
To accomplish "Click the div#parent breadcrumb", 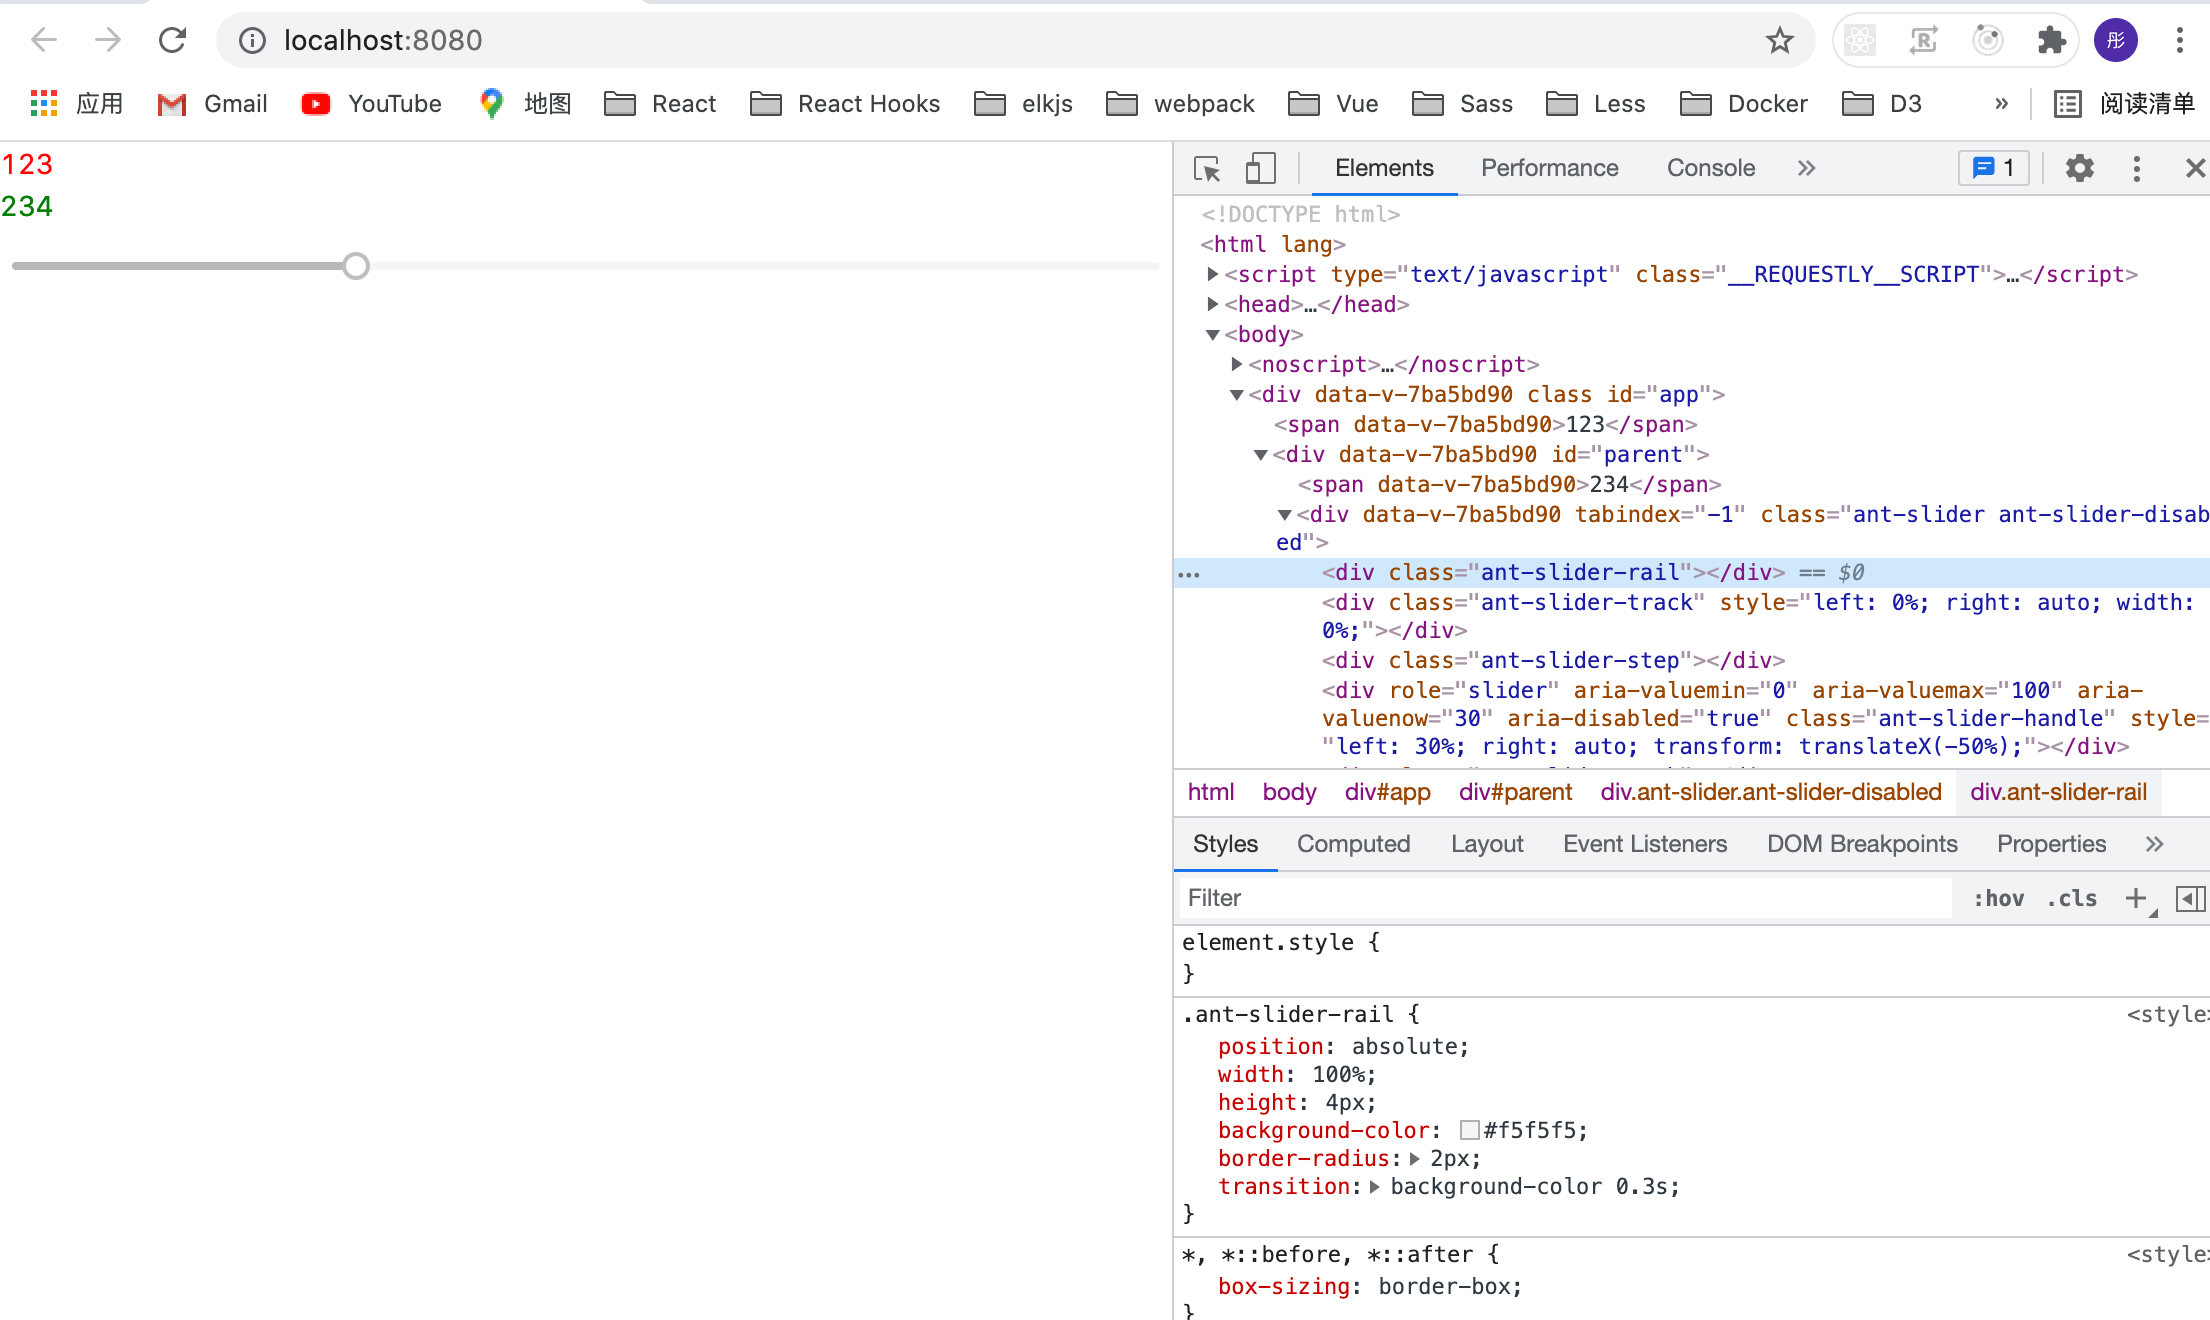I will coord(1515,792).
